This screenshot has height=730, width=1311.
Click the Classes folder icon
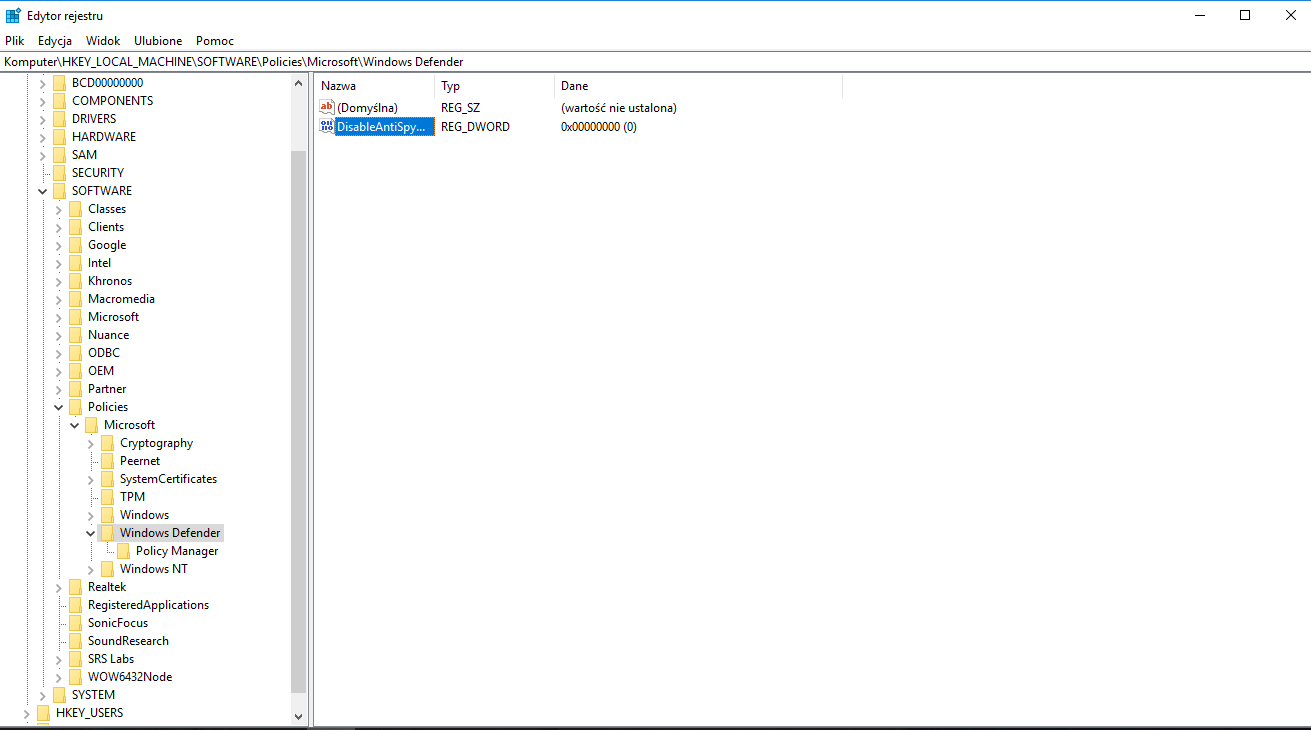pos(75,209)
